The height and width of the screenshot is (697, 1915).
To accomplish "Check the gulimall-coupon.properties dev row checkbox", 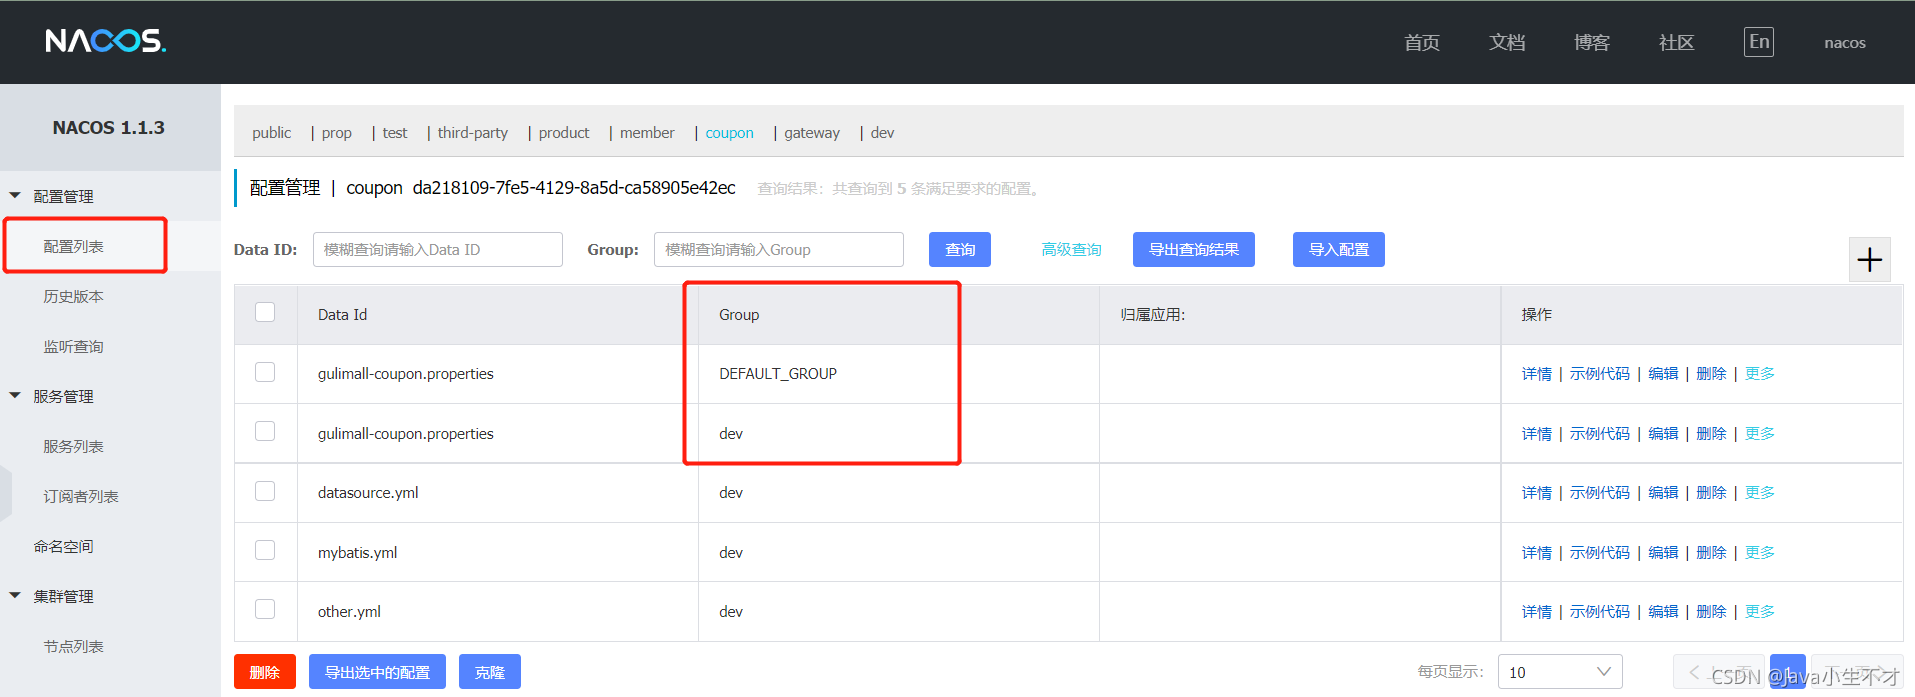I will tap(265, 431).
